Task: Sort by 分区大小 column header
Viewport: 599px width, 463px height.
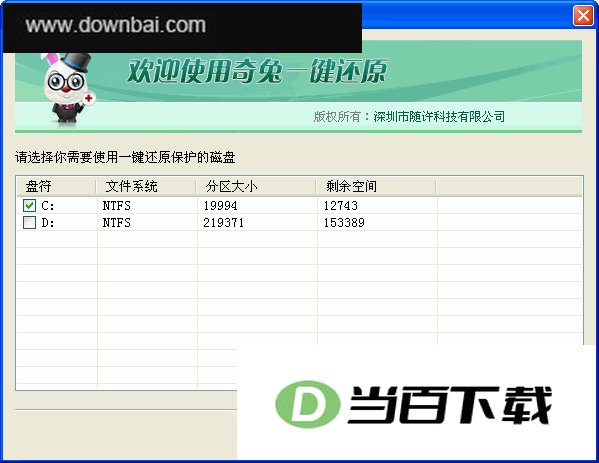Action: point(256,186)
